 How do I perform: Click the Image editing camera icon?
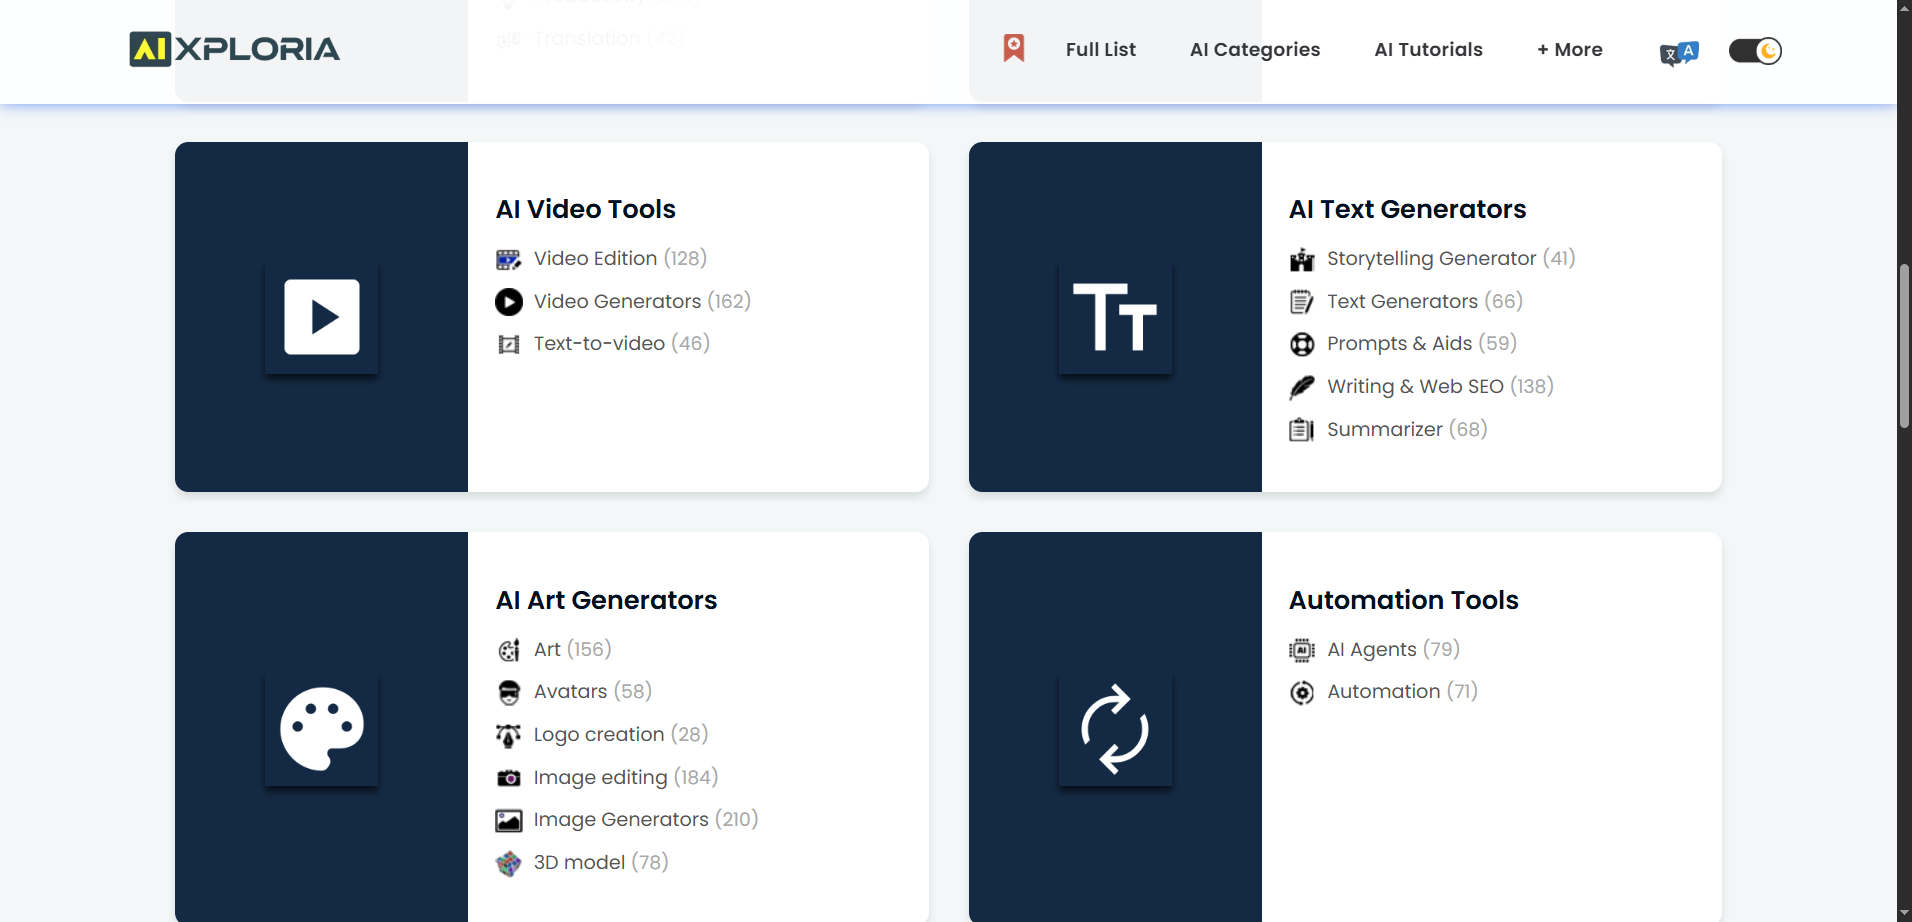(509, 778)
